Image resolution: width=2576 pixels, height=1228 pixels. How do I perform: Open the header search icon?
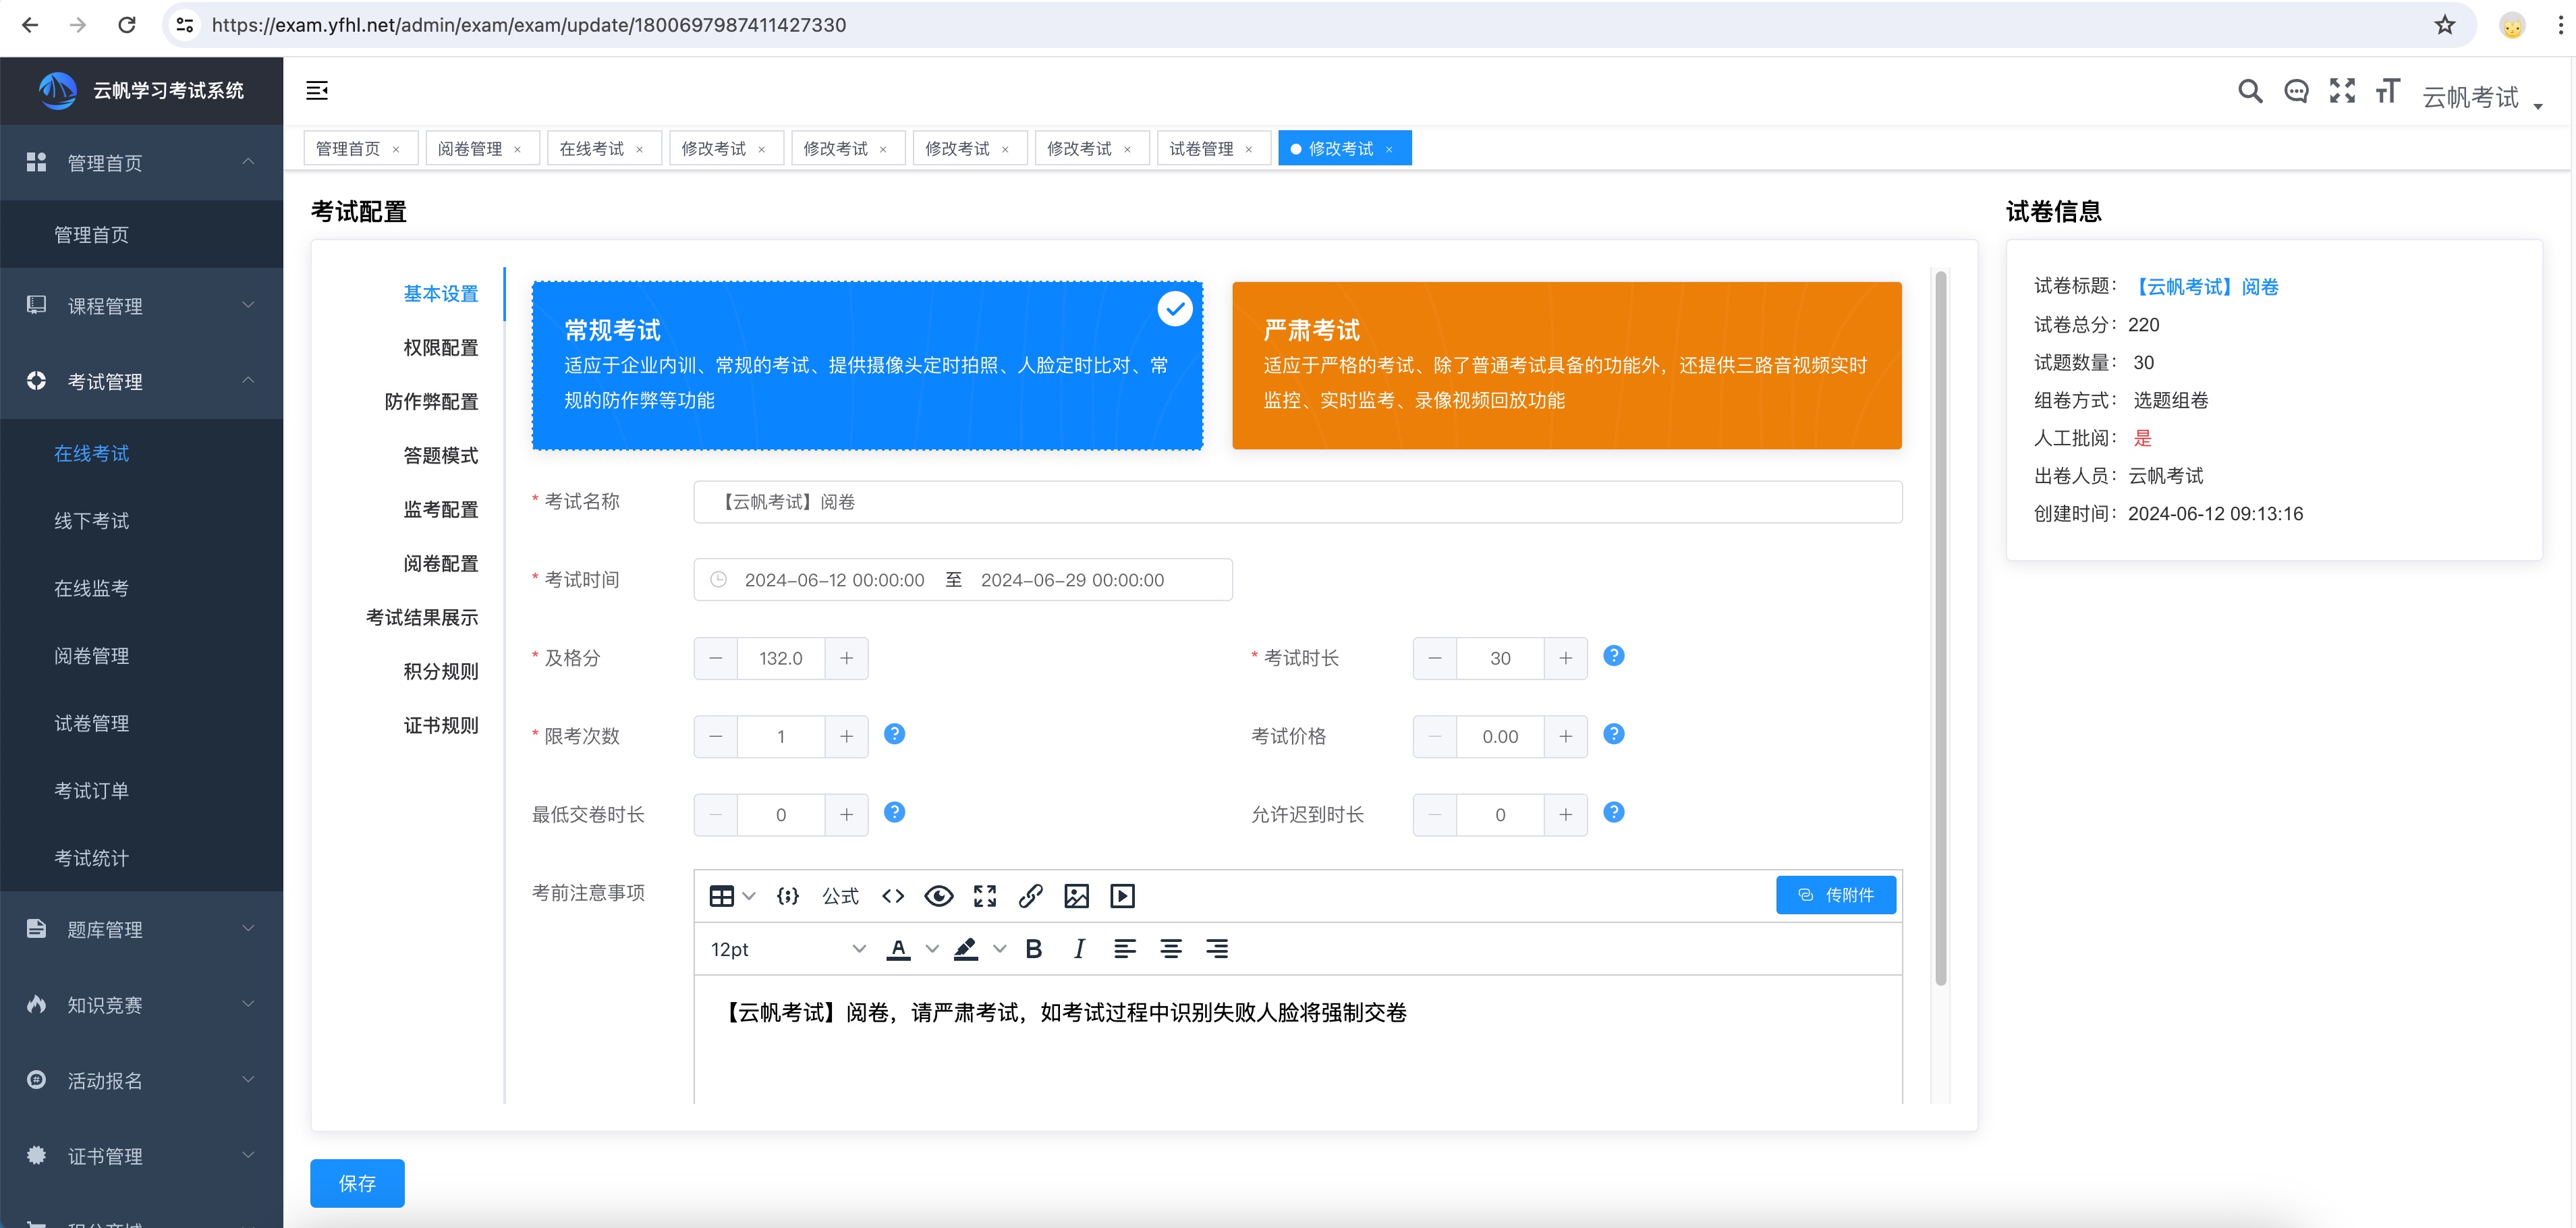coord(2250,91)
